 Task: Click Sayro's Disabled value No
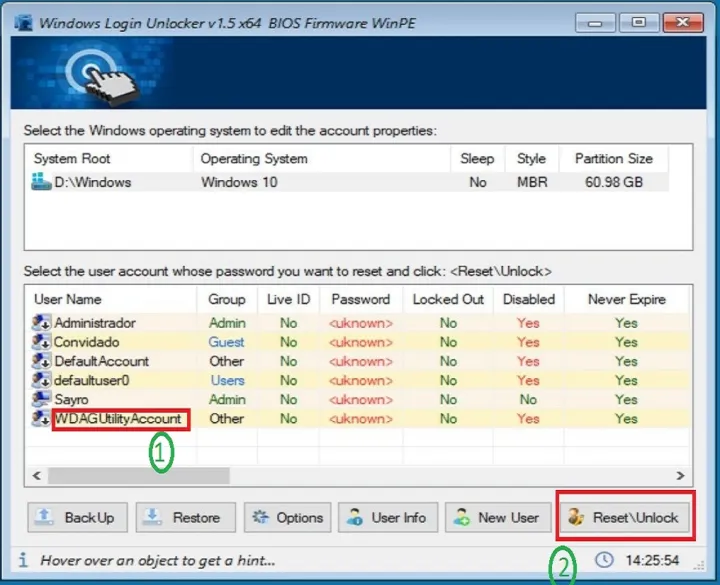(528, 399)
